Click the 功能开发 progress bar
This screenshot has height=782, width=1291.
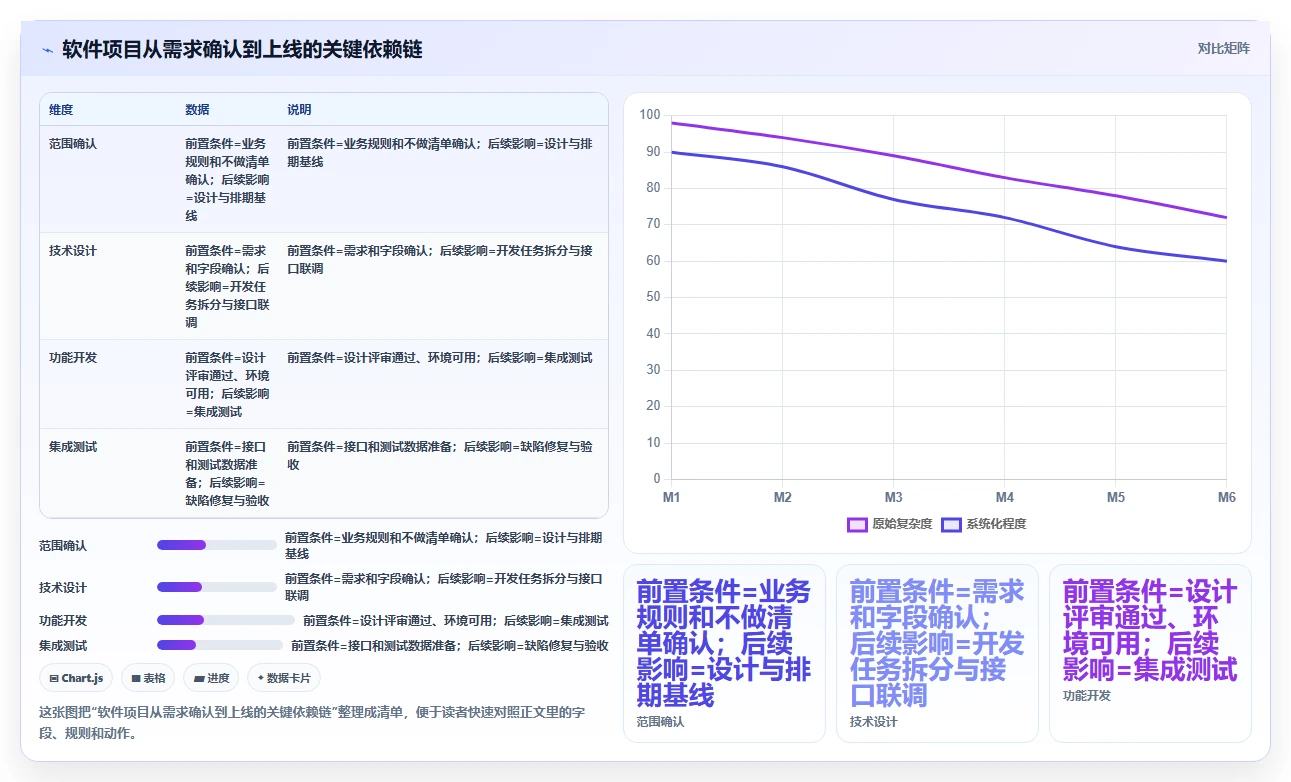(226, 620)
